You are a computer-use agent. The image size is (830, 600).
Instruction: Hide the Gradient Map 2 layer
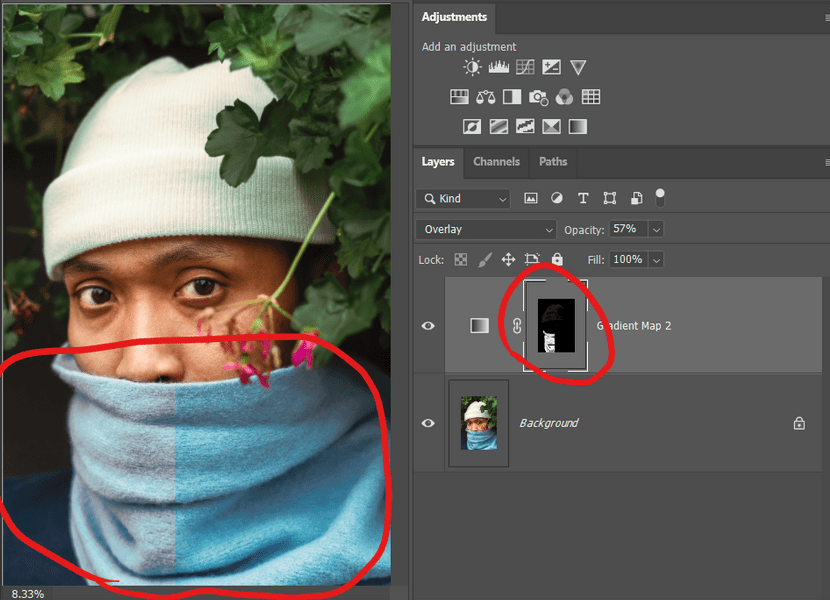(428, 326)
